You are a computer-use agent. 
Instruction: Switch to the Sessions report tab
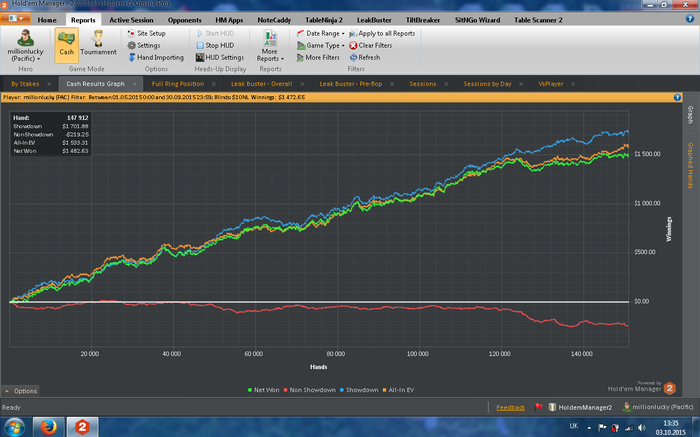point(423,84)
